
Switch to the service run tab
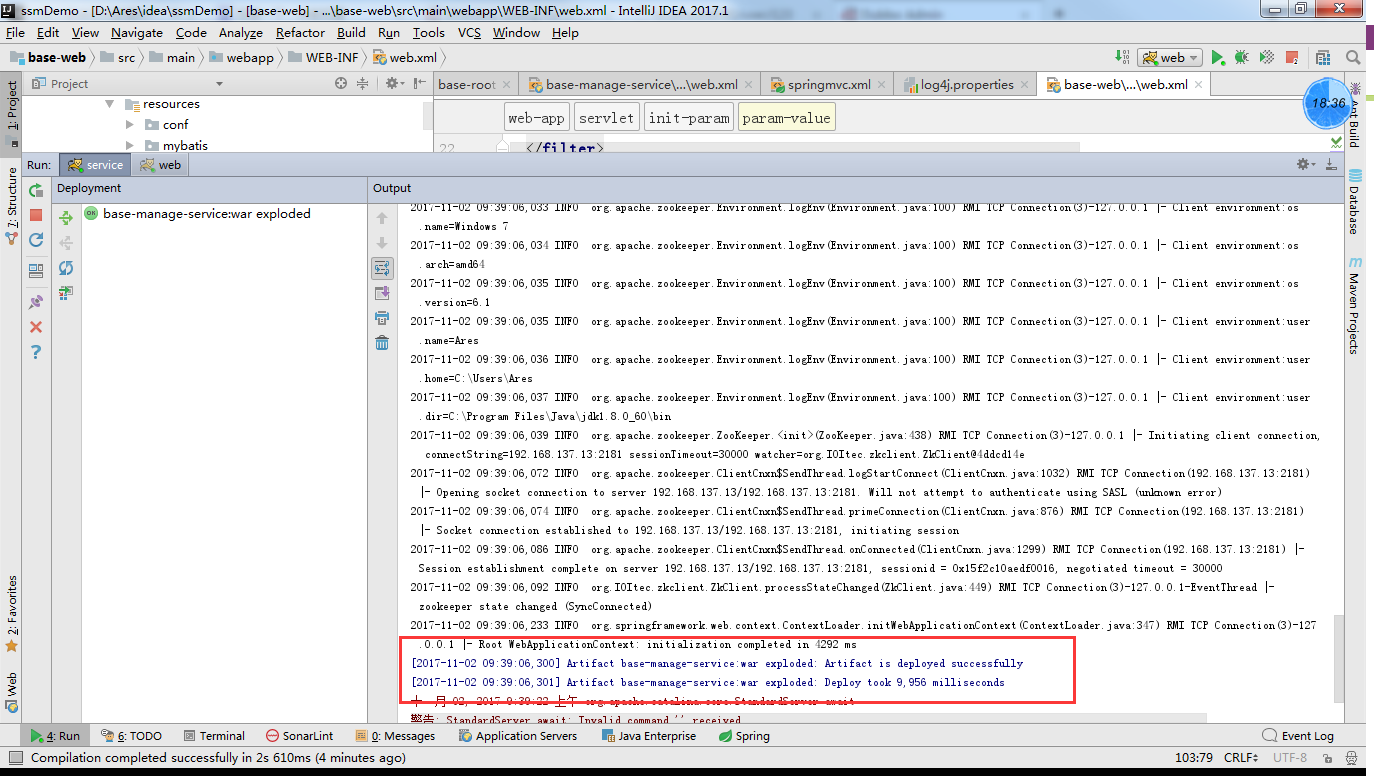pos(95,165)
